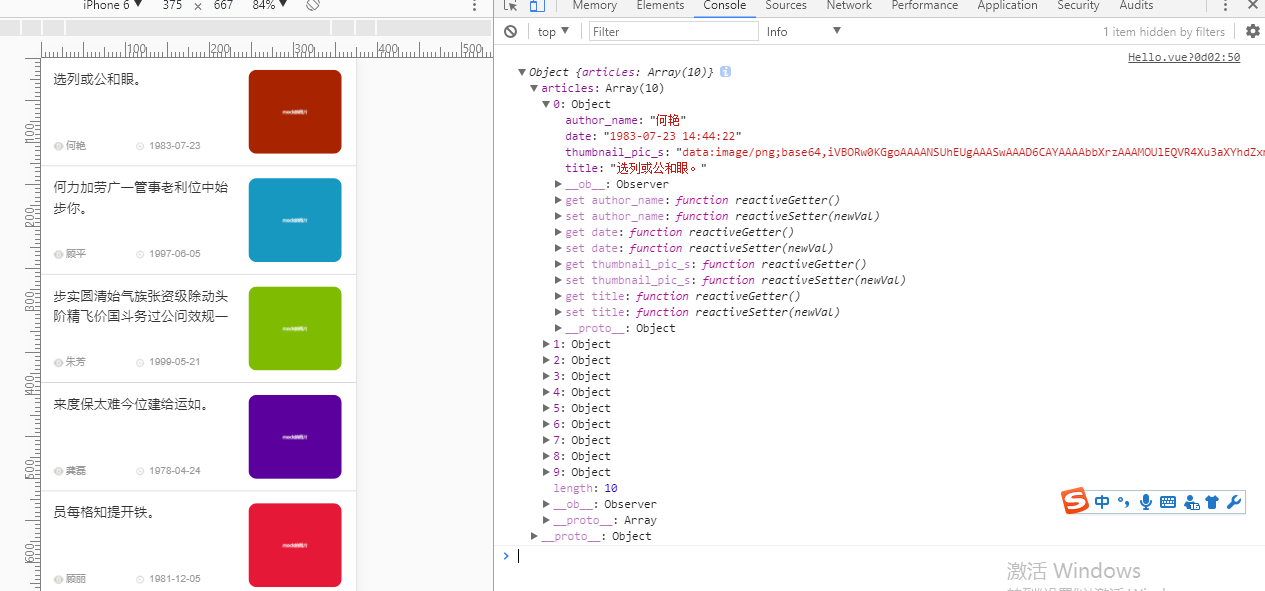Open the Audits tab
Viewport: 1265px width, 591px height.
click(x=1136, y=6)
